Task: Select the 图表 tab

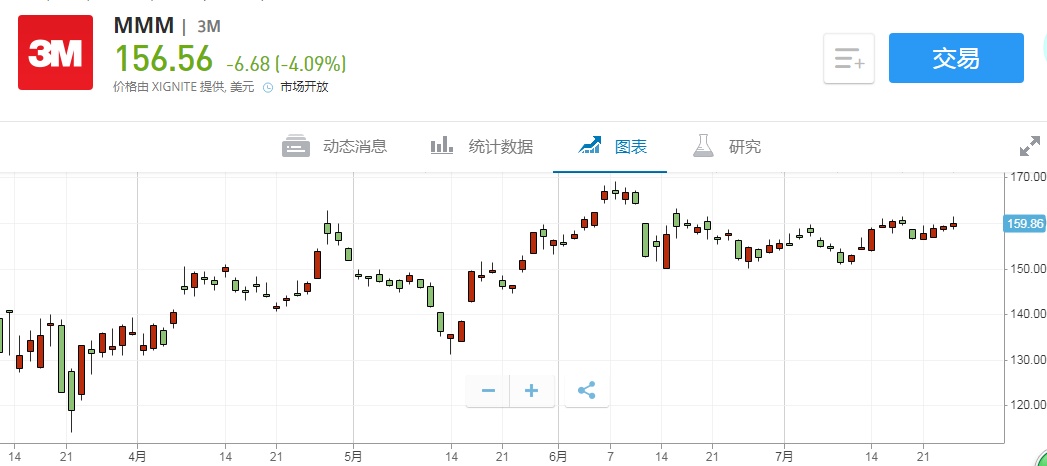Action: pos(631,147)
